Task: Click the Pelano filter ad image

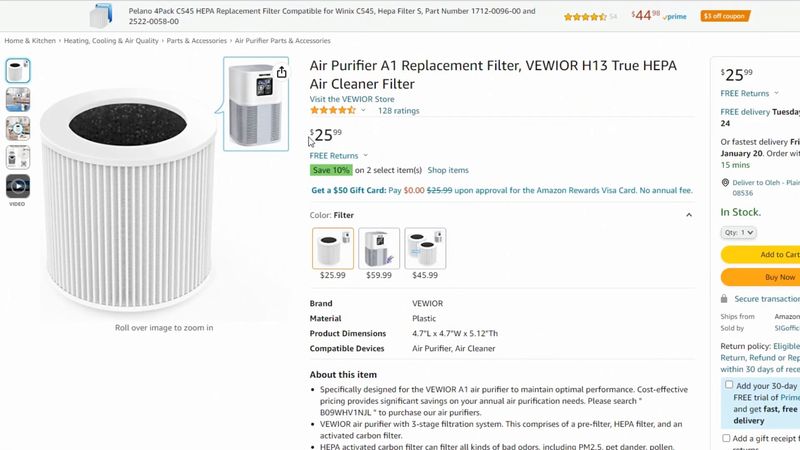Action: click(x=101, y=15)
